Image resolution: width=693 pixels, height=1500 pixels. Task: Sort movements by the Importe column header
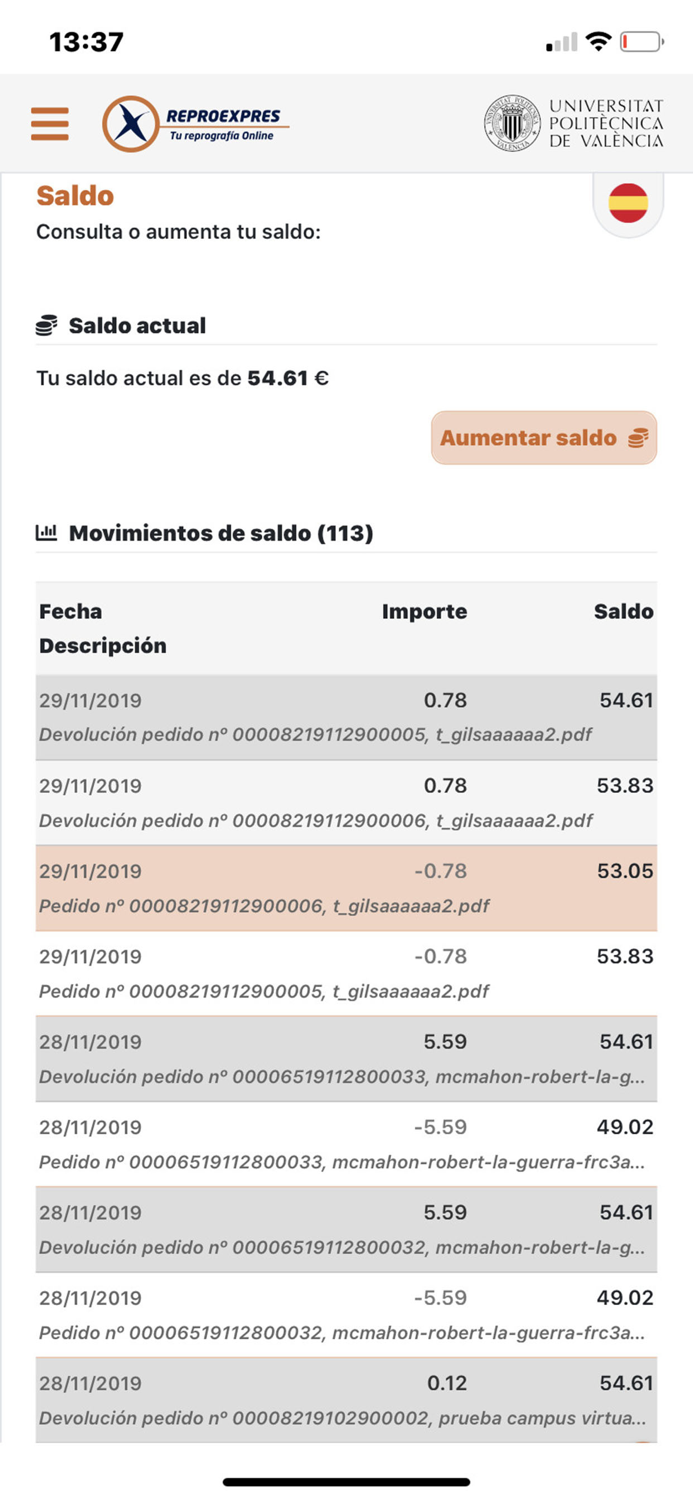[424, 611]
